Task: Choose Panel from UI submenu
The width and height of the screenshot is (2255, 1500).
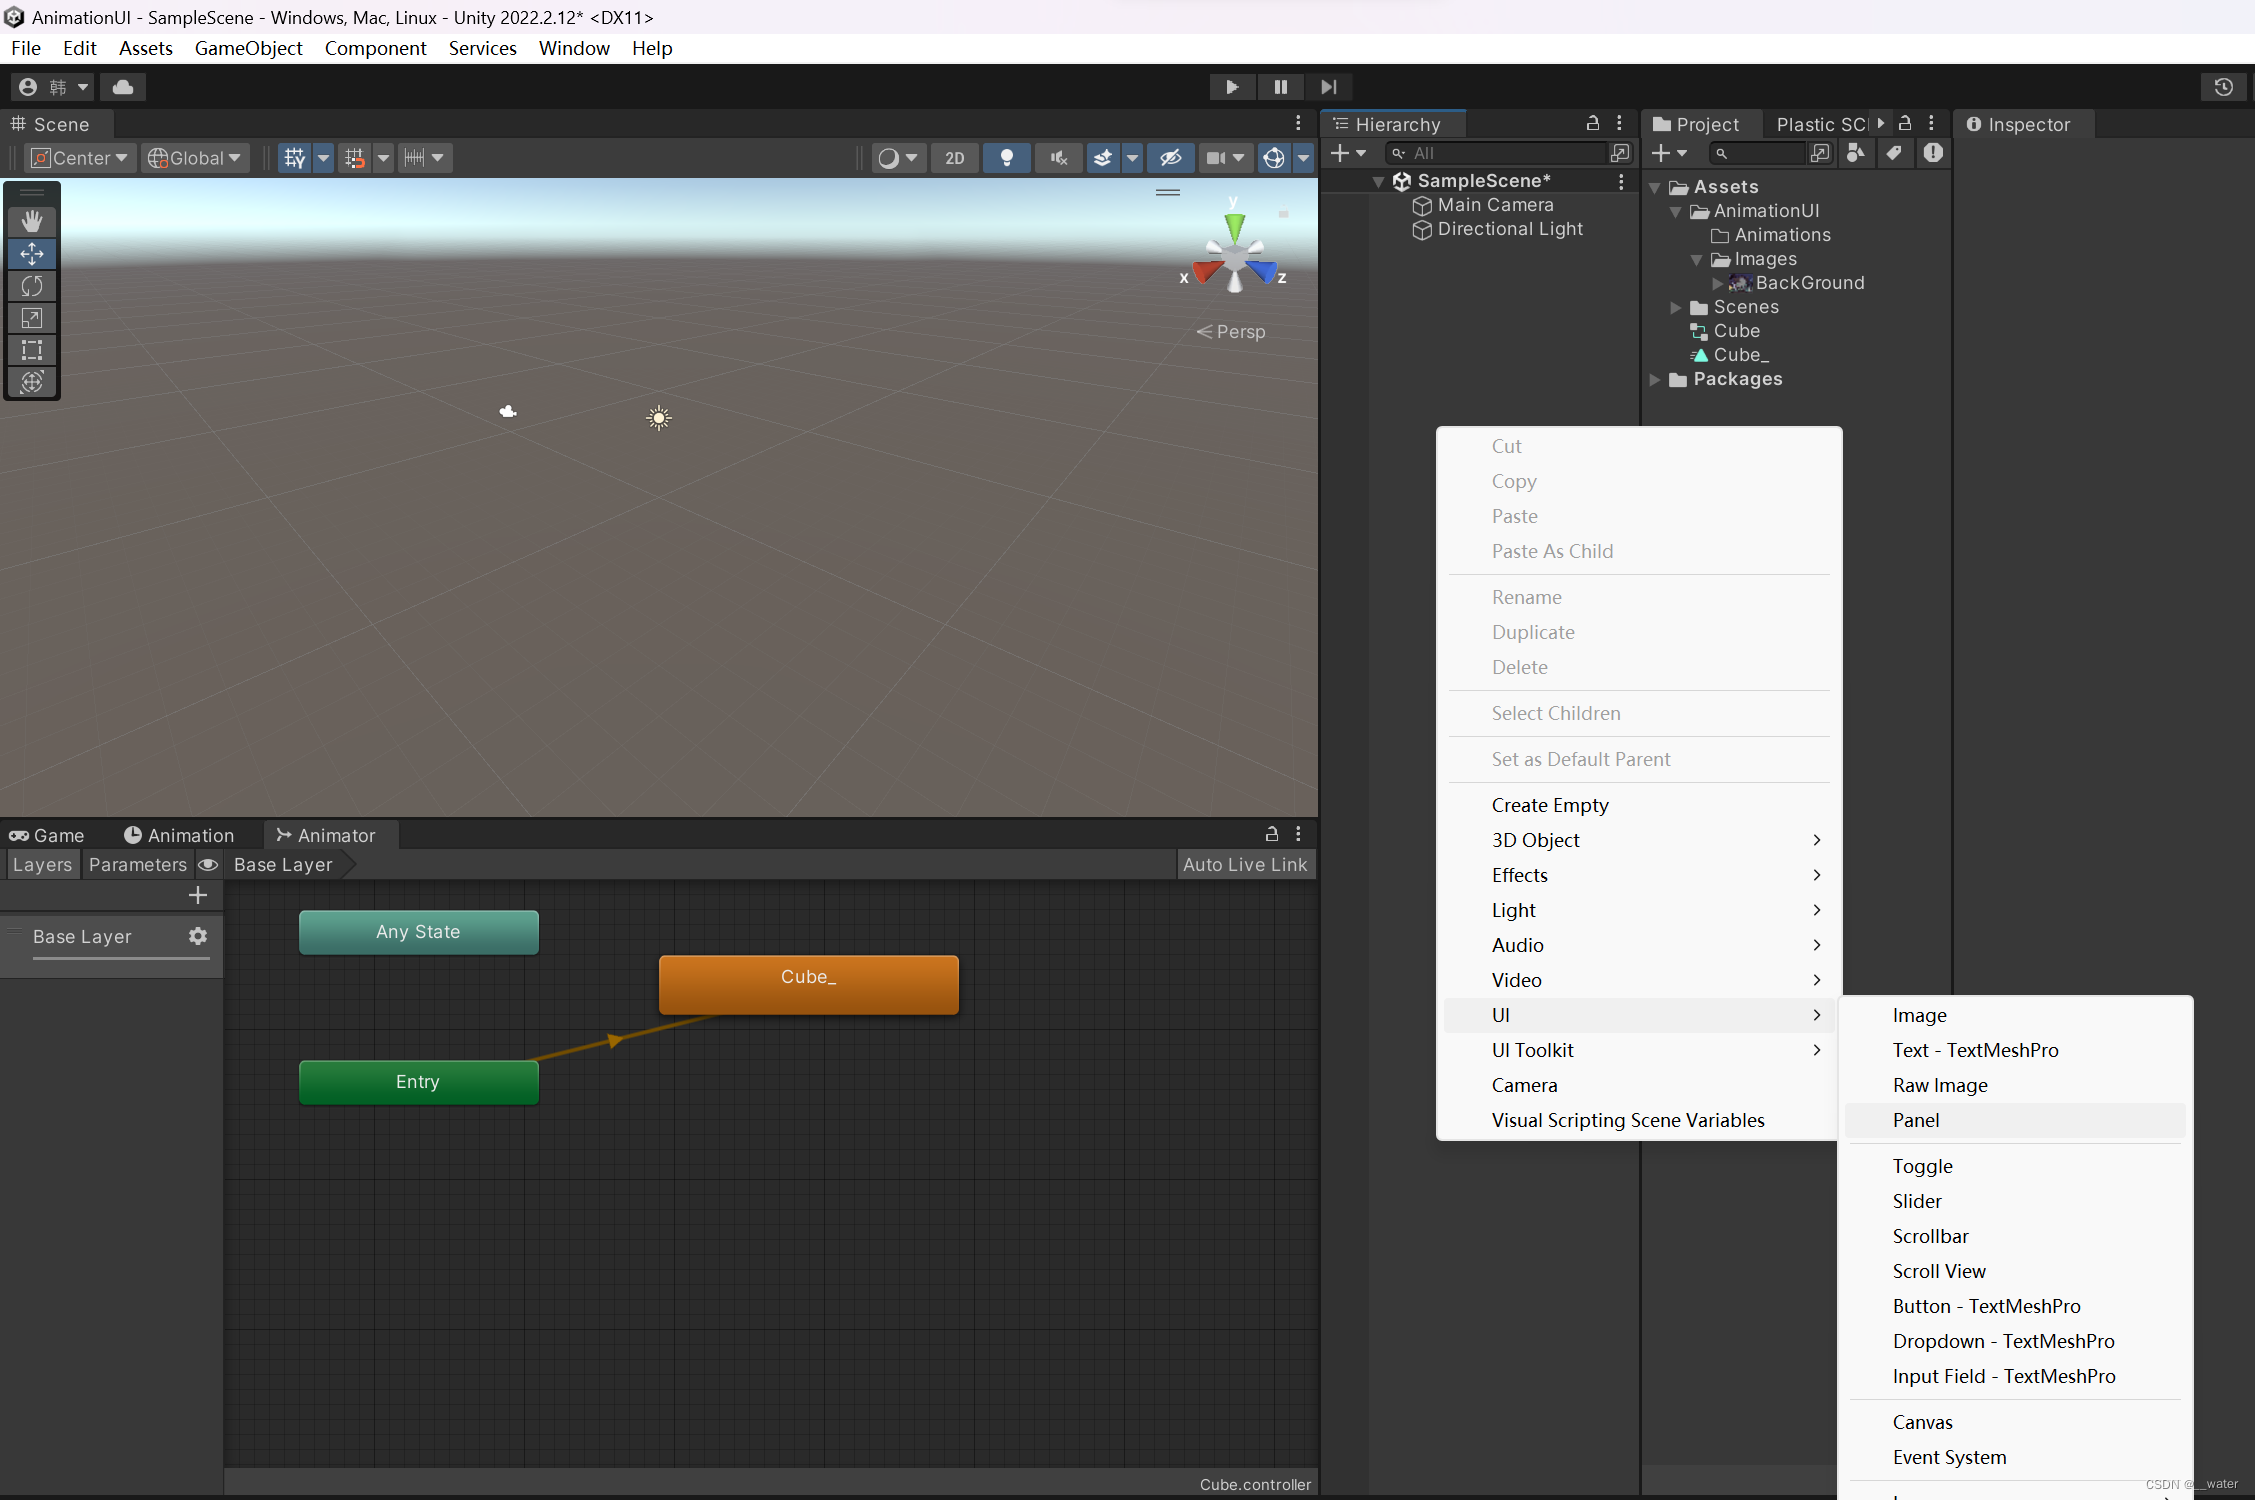Action: point(2014,1120)
